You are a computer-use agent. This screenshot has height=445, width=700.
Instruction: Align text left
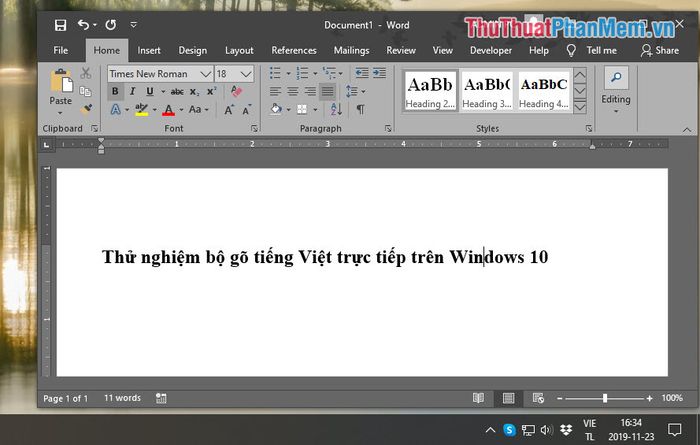[x=275, y=91]
